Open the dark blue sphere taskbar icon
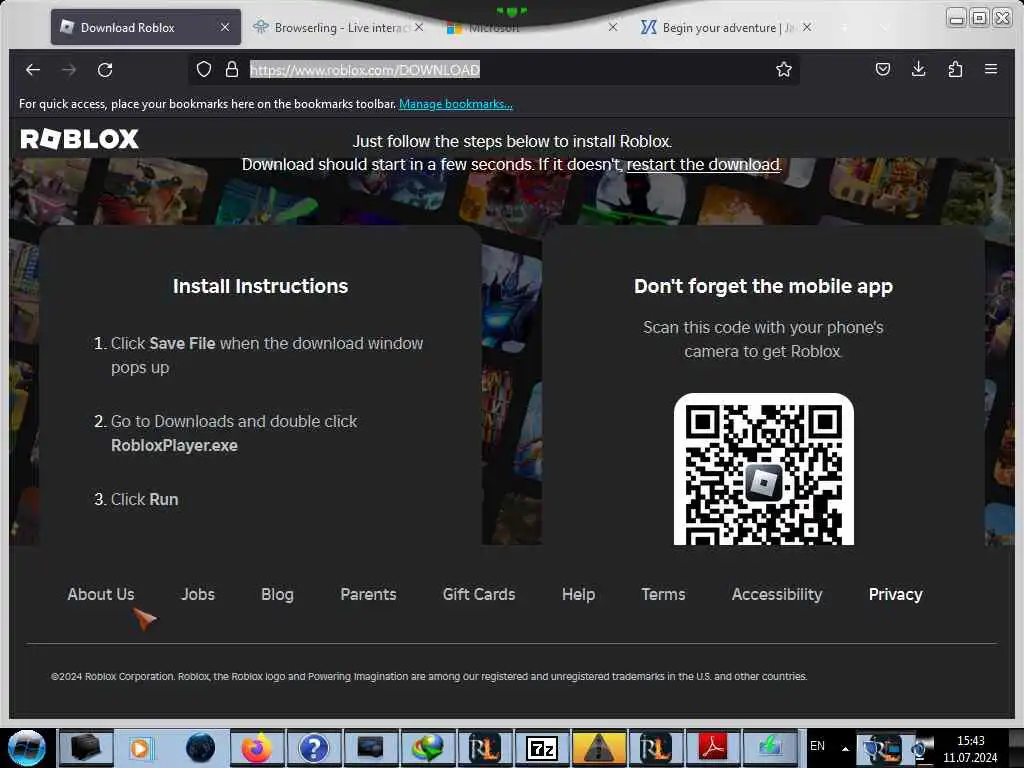The width and height of the screenshot is (1024, 768). pyautogui.click(x=200, y=748)
